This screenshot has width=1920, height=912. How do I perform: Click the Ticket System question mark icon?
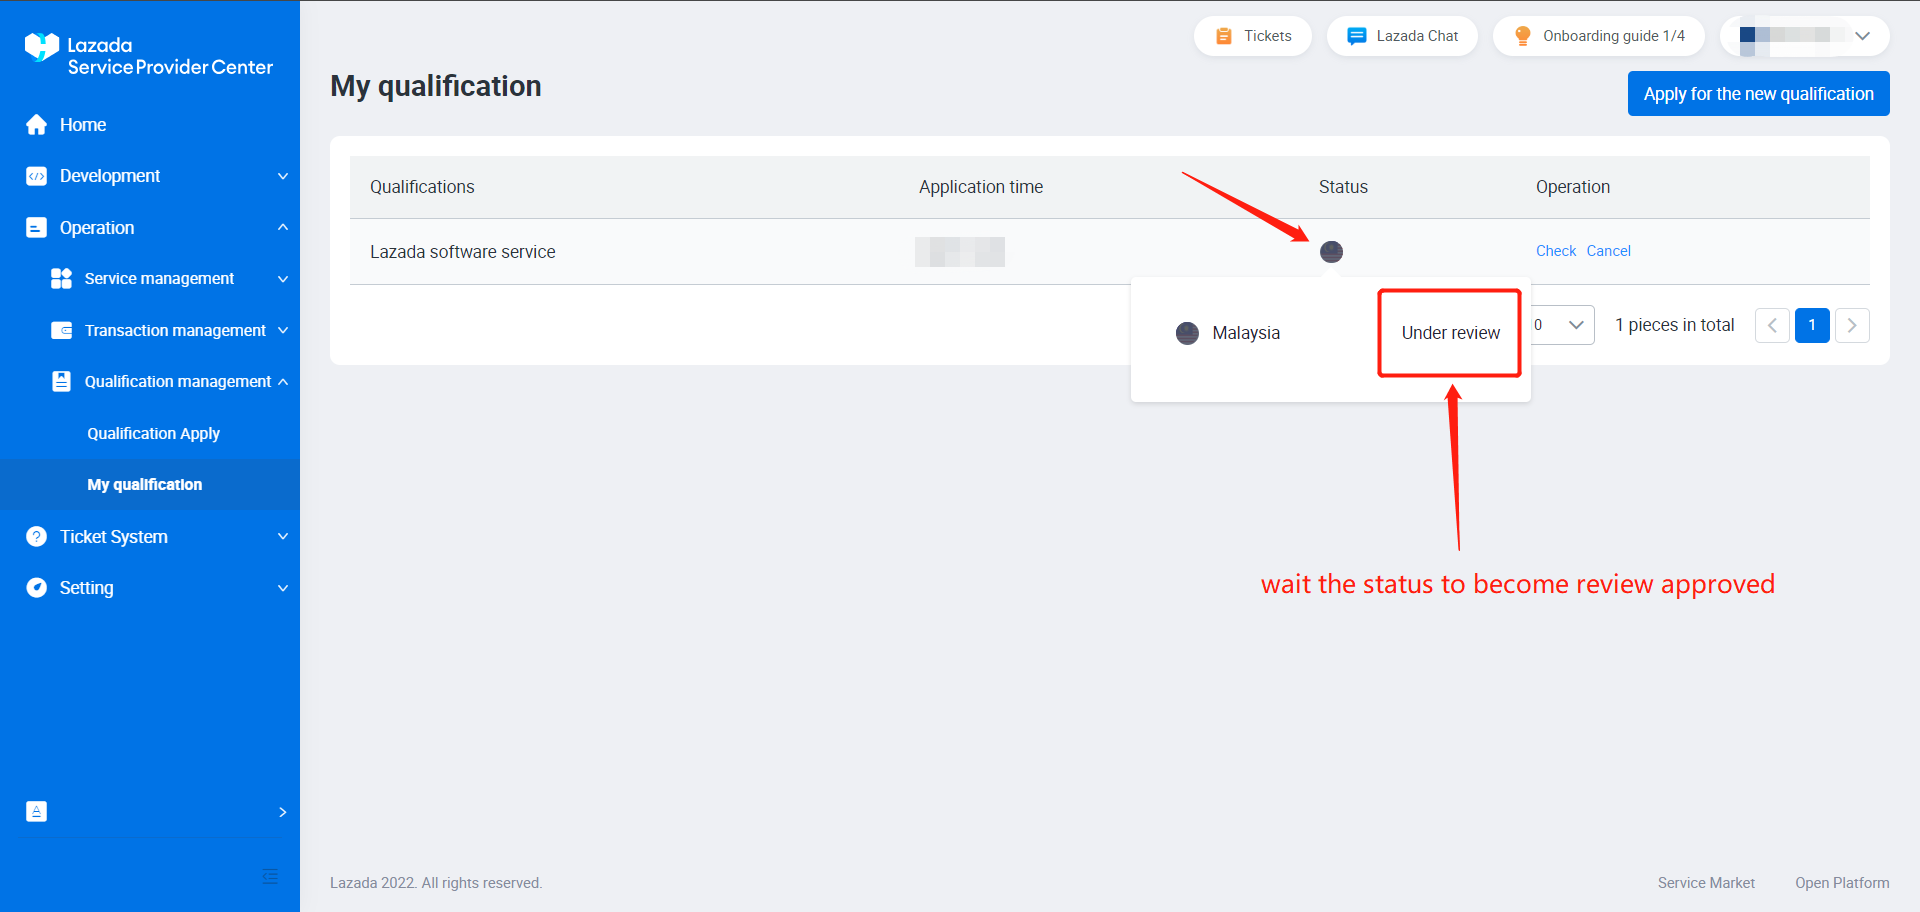pyautogui.click(x=37, y=537)
